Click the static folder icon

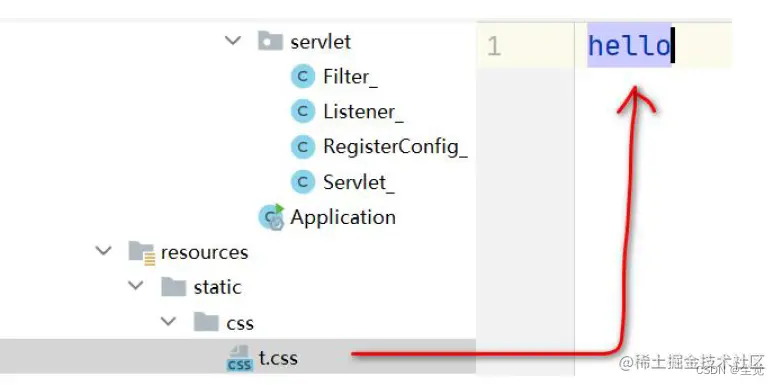coord(174,287)
